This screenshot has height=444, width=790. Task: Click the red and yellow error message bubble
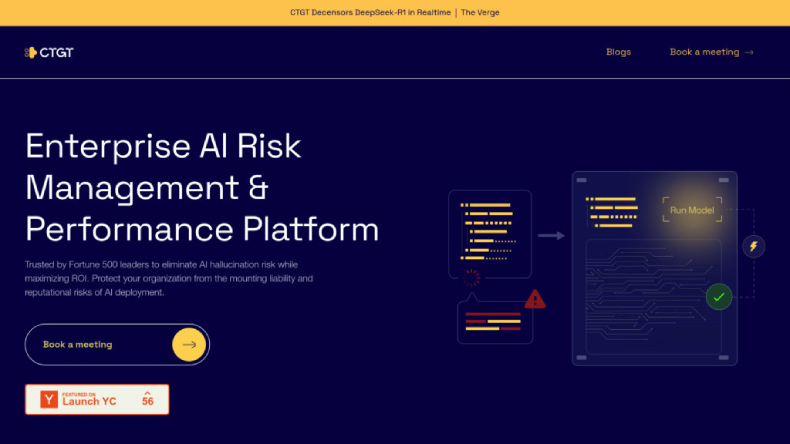(492, 322)
